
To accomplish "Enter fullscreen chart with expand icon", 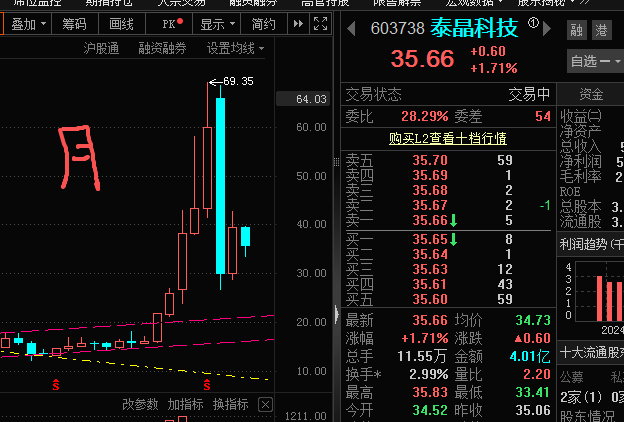I will [x=320, y=24].
